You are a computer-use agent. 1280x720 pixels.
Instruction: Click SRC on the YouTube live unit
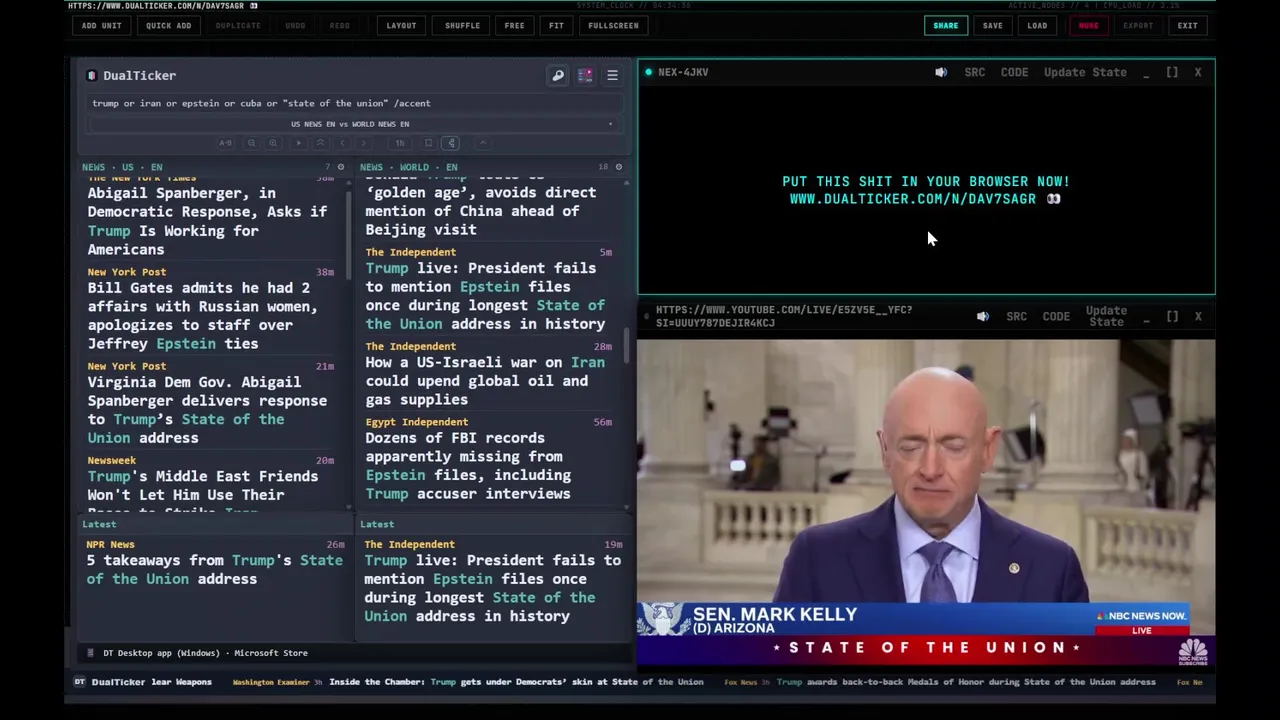coord(1017,316)
